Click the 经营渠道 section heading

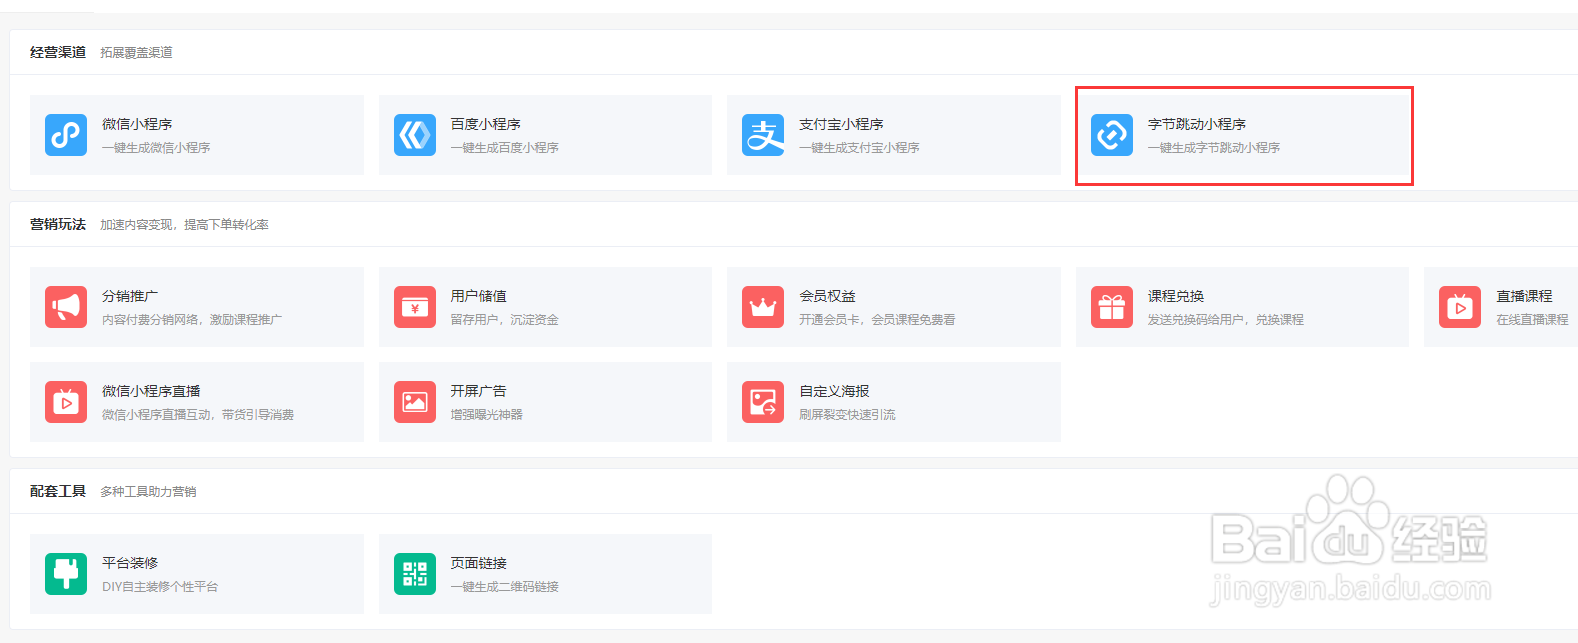tap(58, 52)
